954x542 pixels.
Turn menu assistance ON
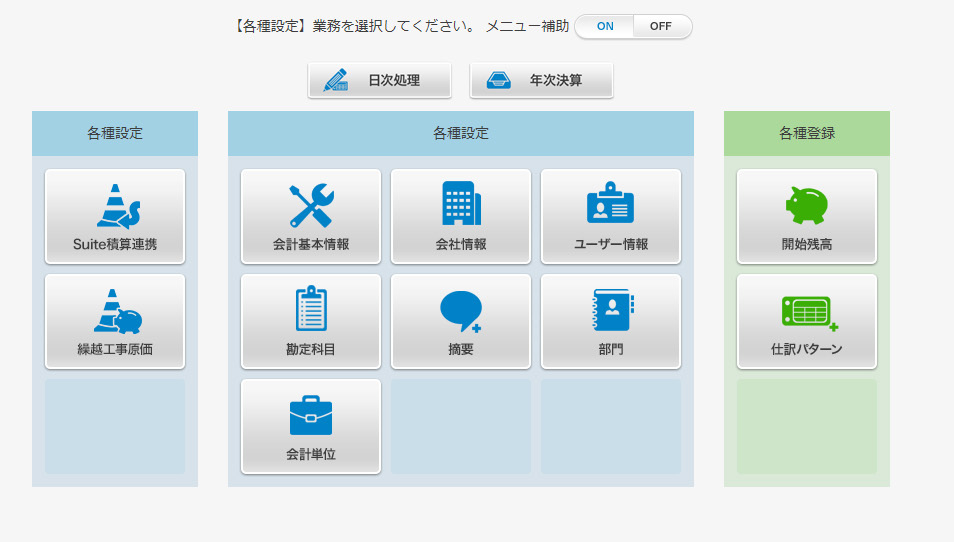tap(605, 26)
